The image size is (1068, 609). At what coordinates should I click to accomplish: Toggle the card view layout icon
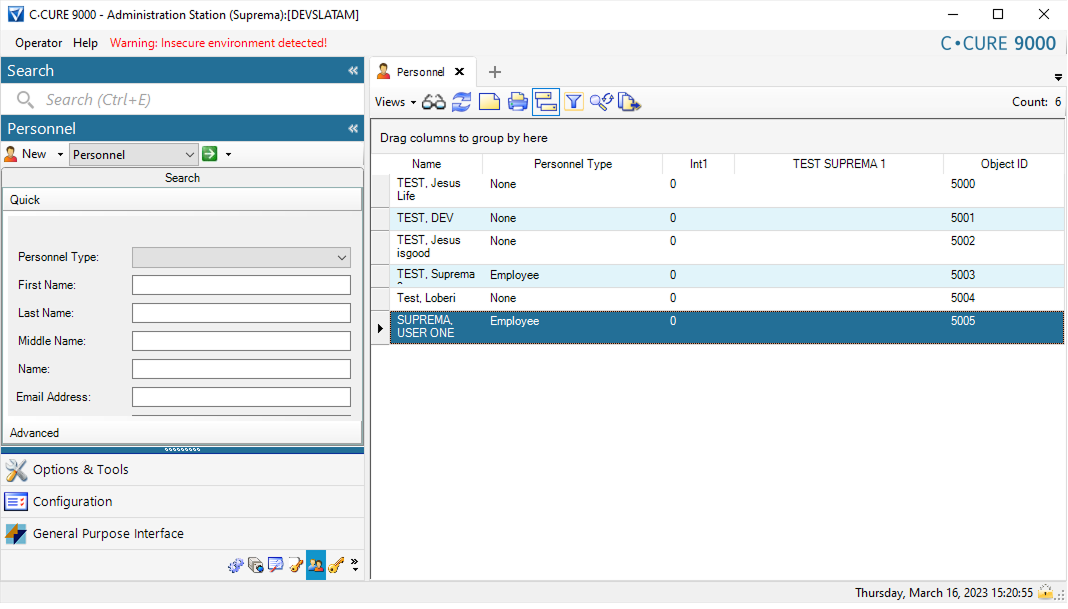tap(545, 102)
